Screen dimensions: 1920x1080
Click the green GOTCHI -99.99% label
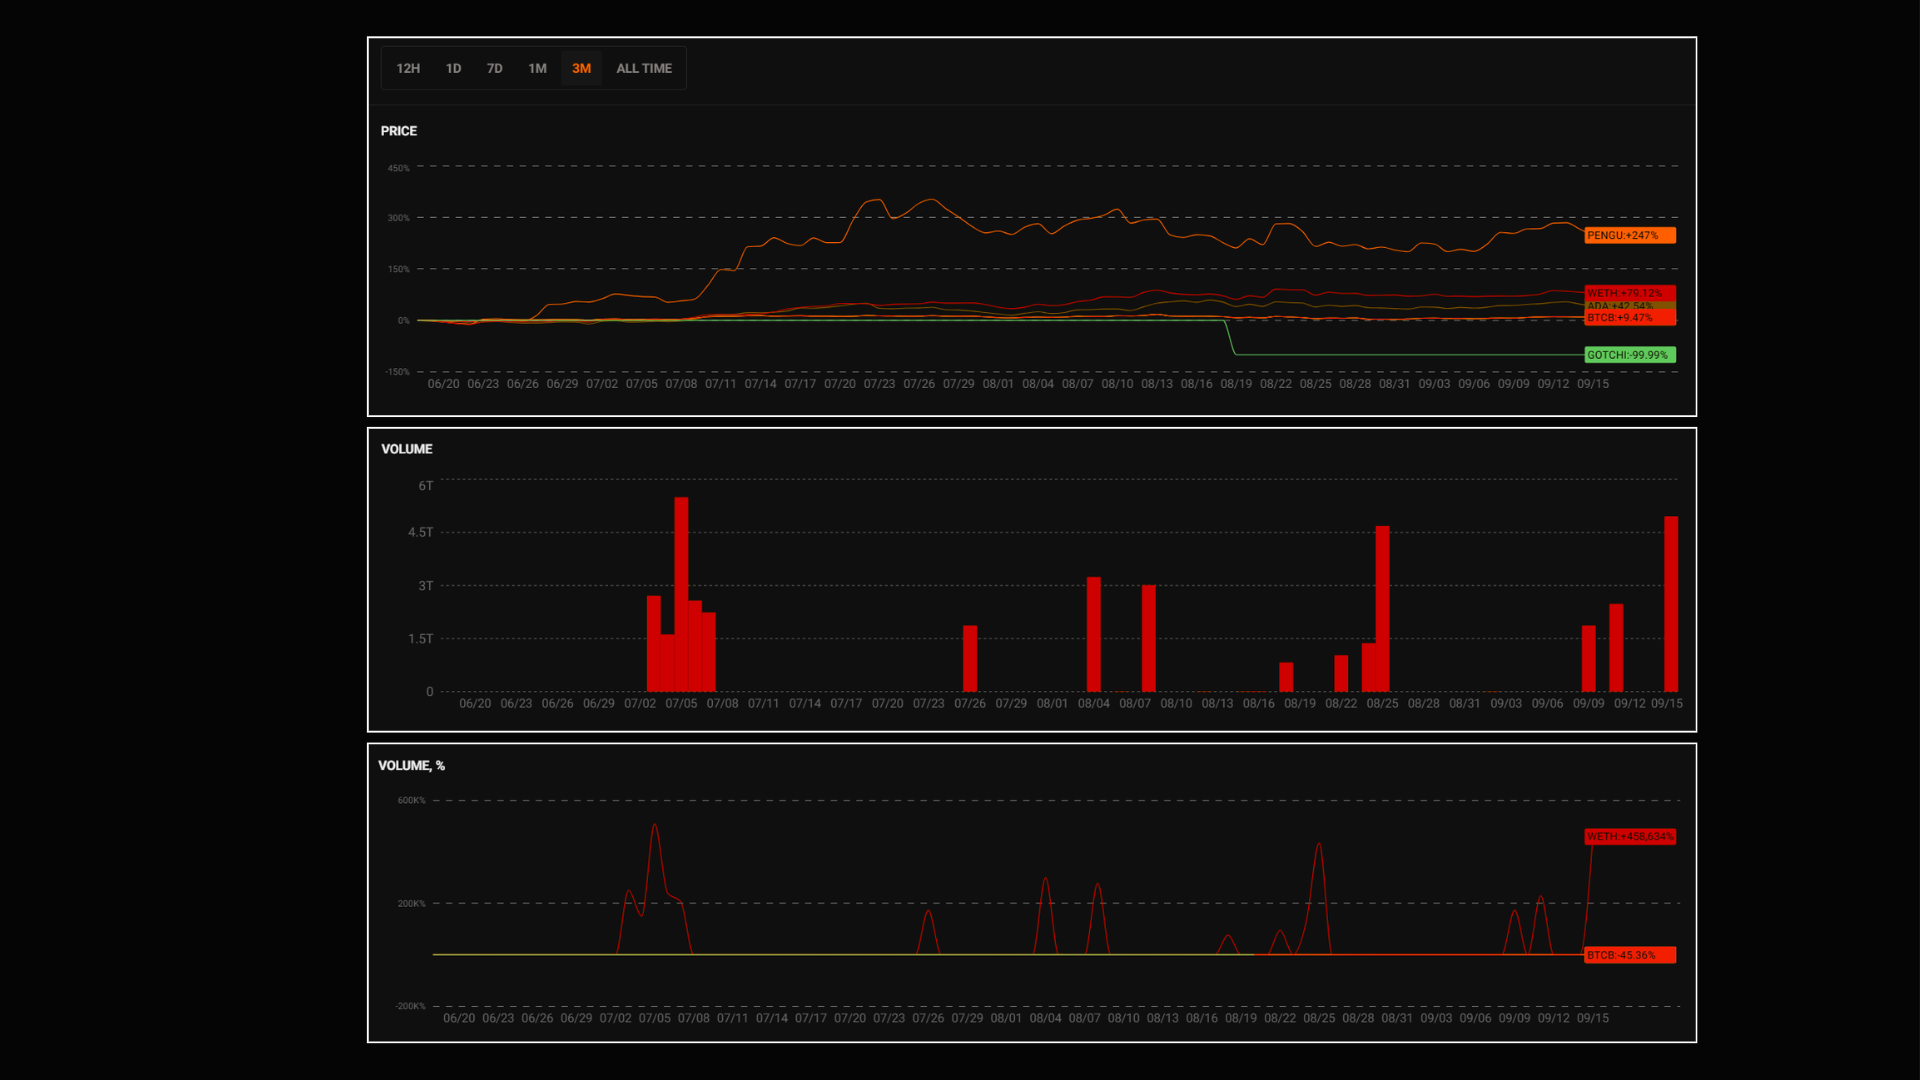pos(1629,355)
